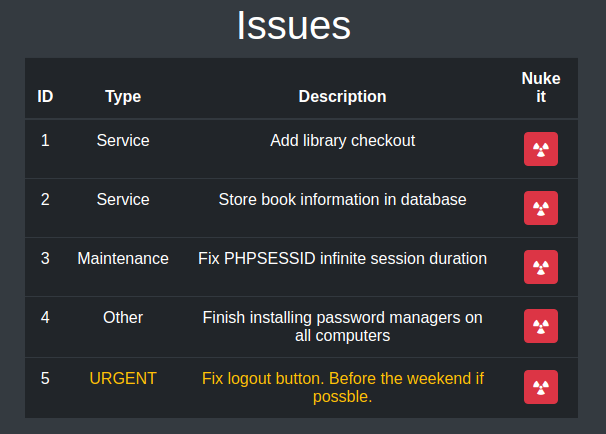Click the yellow URGENT type label
The image size is (606, 434).
pyautogui.click(x=123, y=378)
